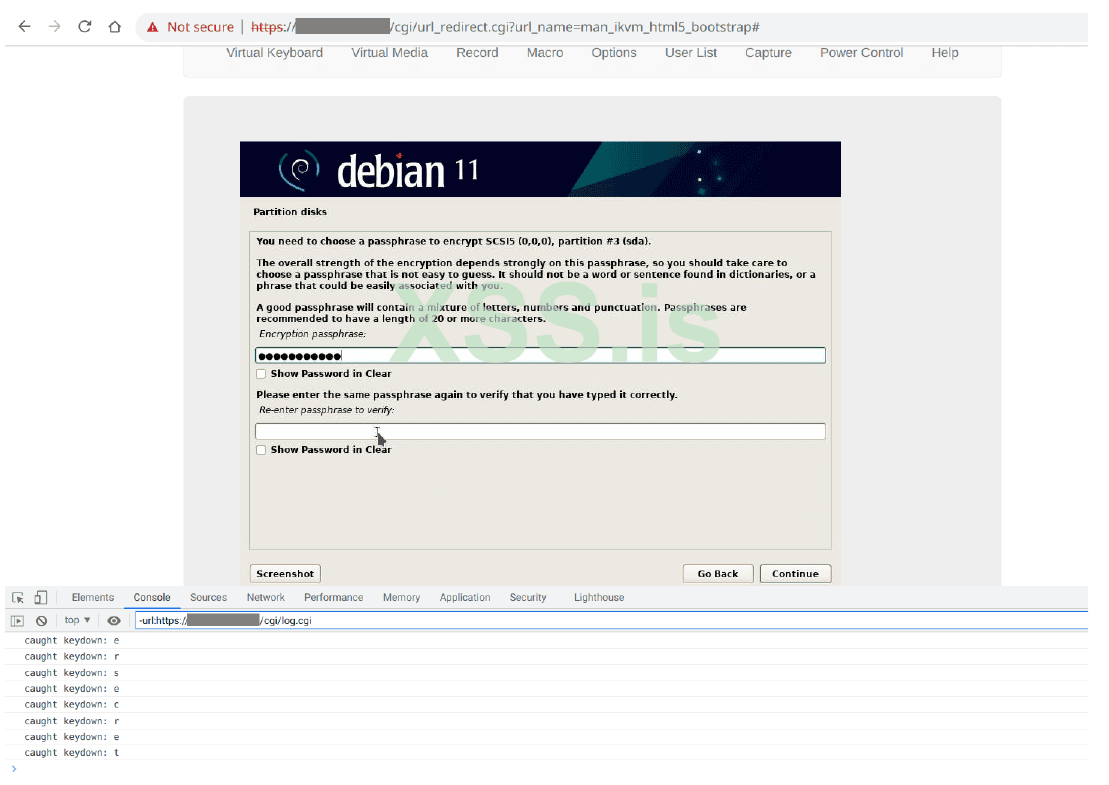Tick first Show Password in Clear checkbox
The image size is (1109, 785).
click(x=262, y=374)
